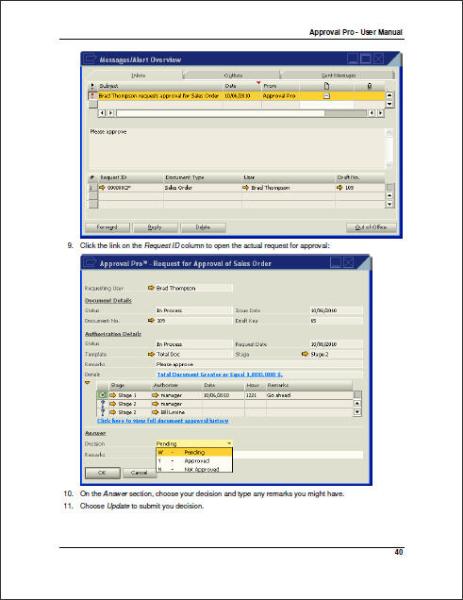Choose Not Approved from the Decision list

194,469
